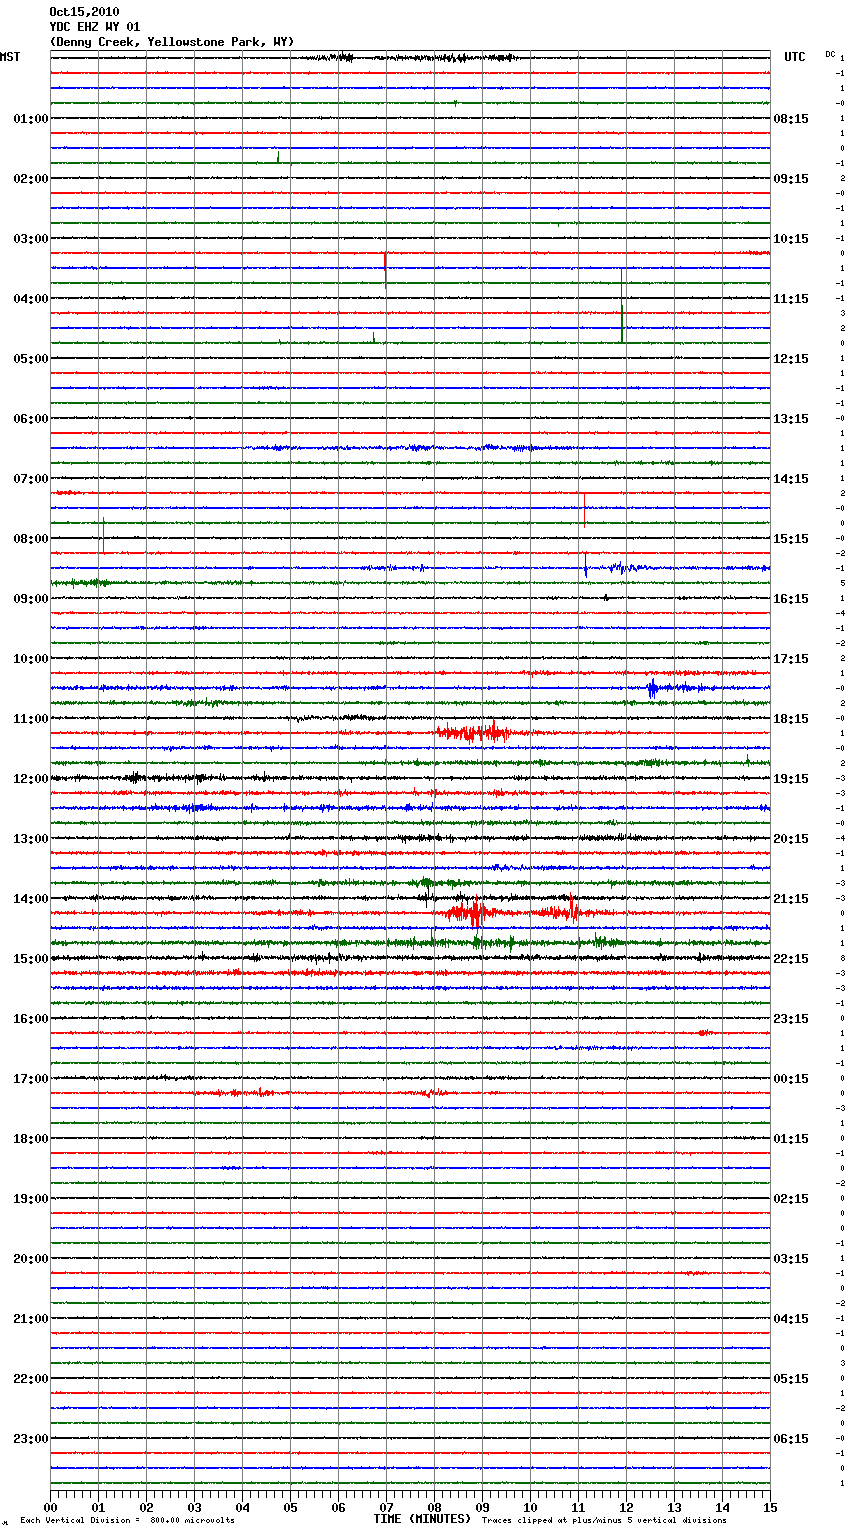Click the 02:15 UTC time label

pos(791,1199)
